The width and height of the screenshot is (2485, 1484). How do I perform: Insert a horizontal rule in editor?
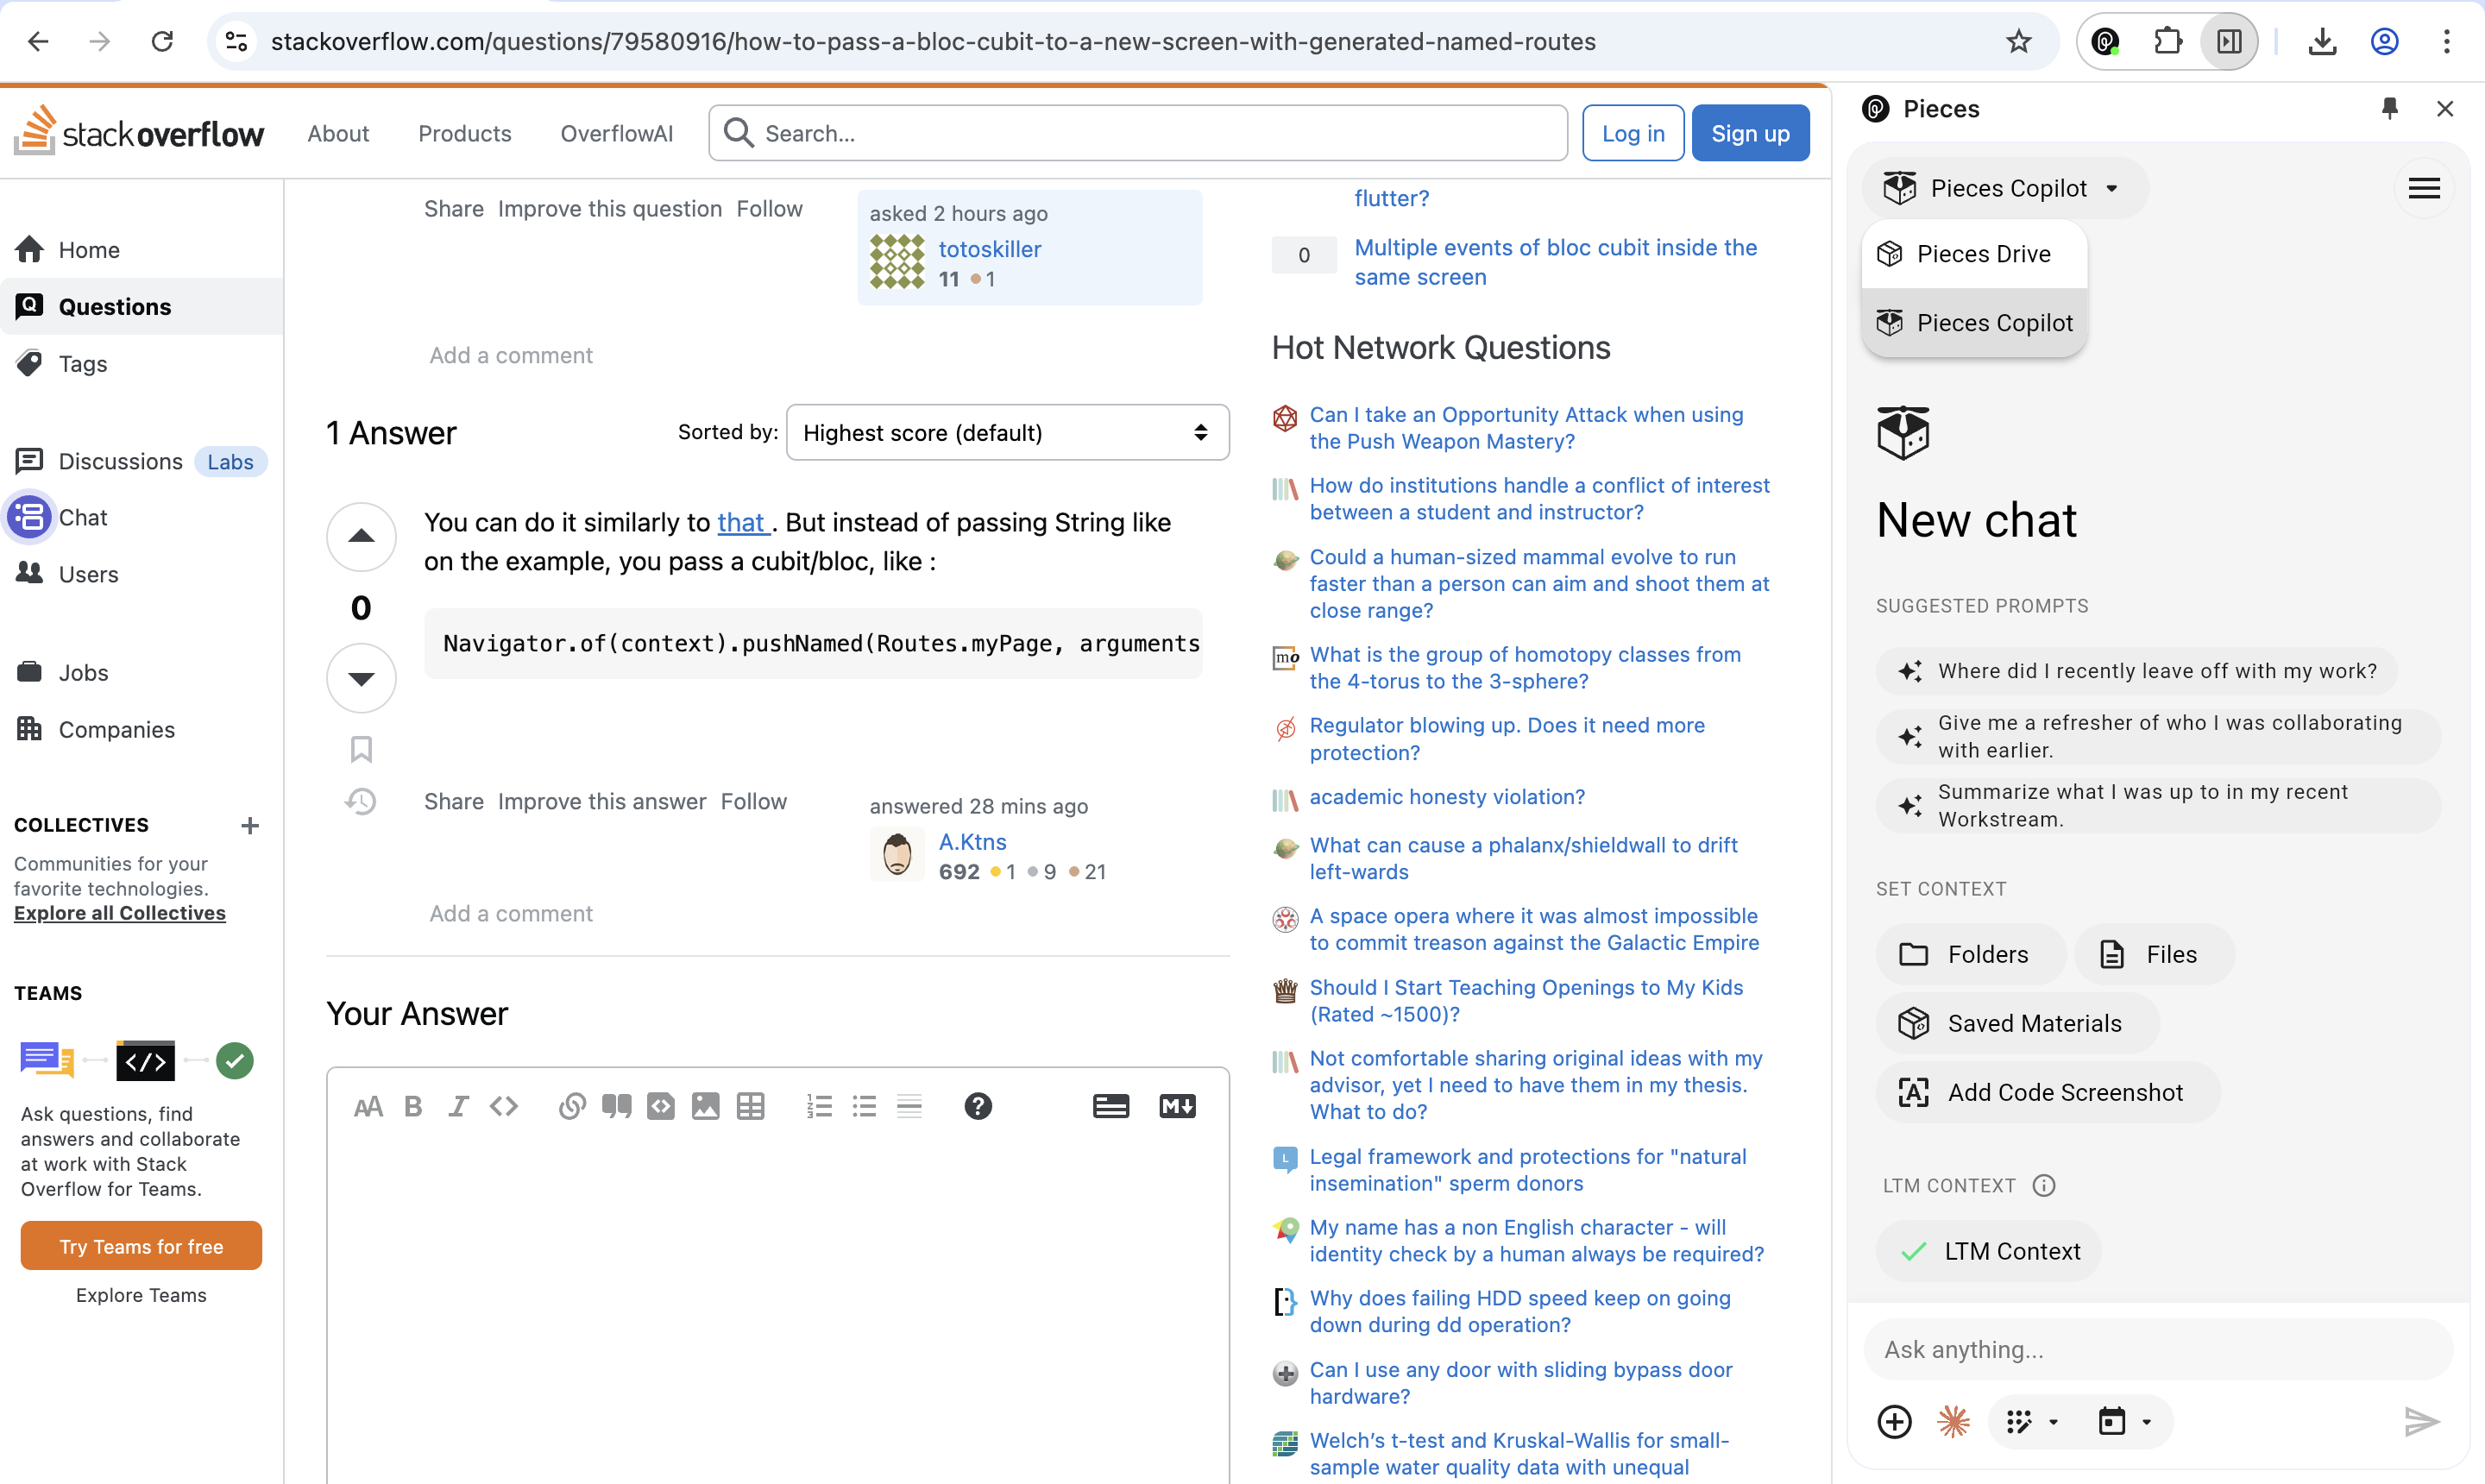pyautogui.click(x=909, y=1106)
